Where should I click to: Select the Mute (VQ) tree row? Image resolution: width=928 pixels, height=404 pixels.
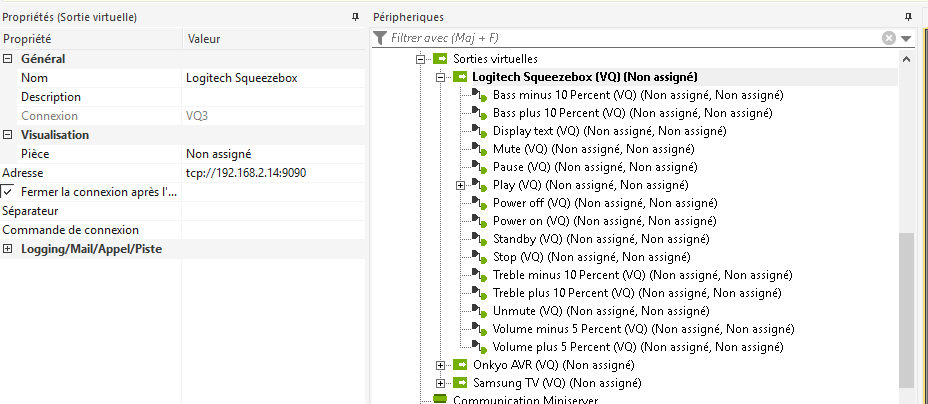pos(594,149)
